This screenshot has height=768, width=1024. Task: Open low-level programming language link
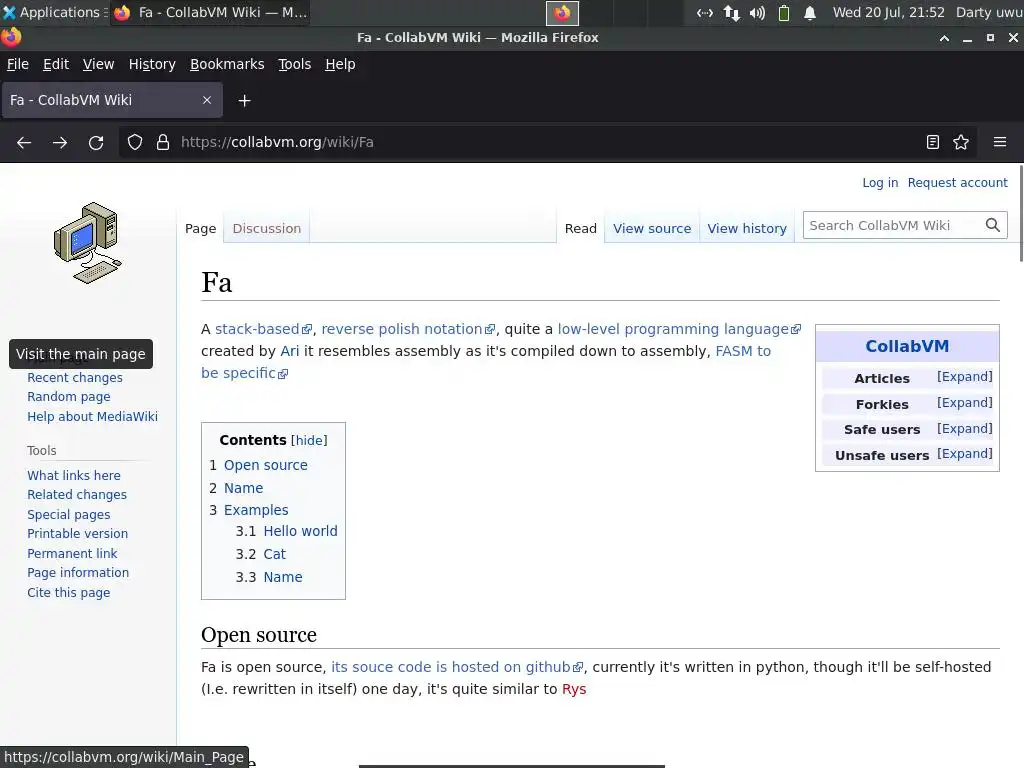tap(679, 329)
